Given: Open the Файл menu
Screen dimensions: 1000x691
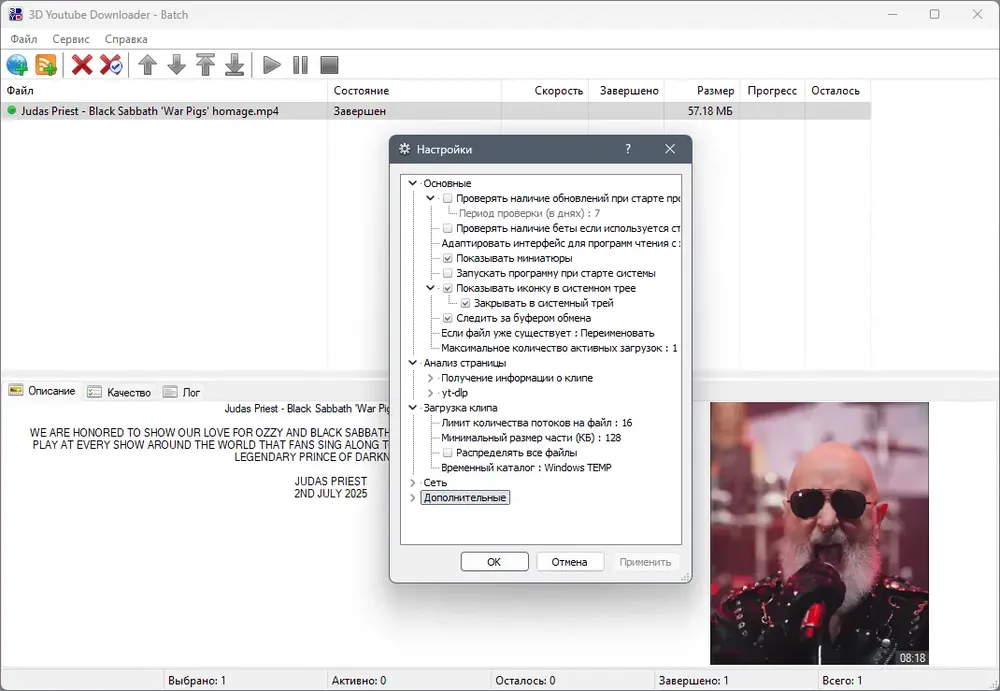Looking at the screenshot, I should click(x=24, y=39).
